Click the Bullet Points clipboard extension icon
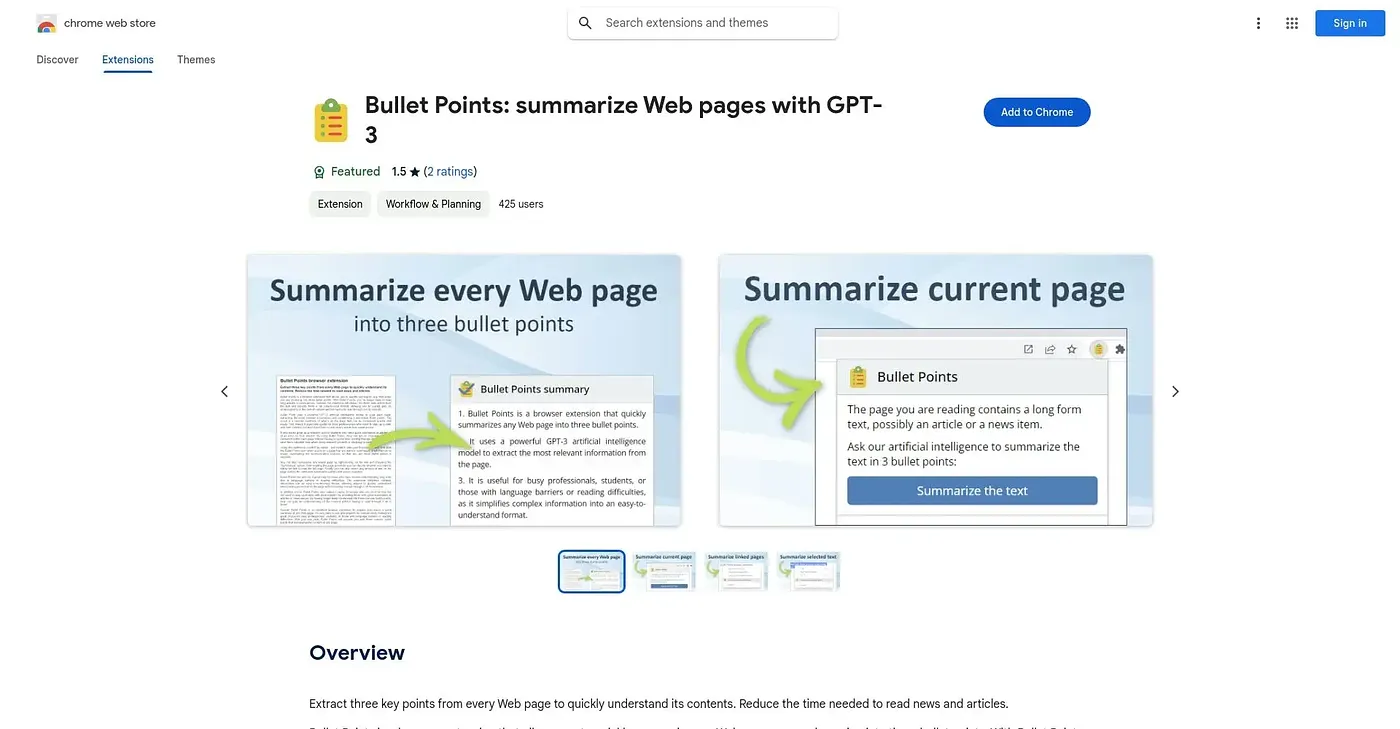Image resolution: width=1400 pixels, height=729 pixels. pos(331,120)
